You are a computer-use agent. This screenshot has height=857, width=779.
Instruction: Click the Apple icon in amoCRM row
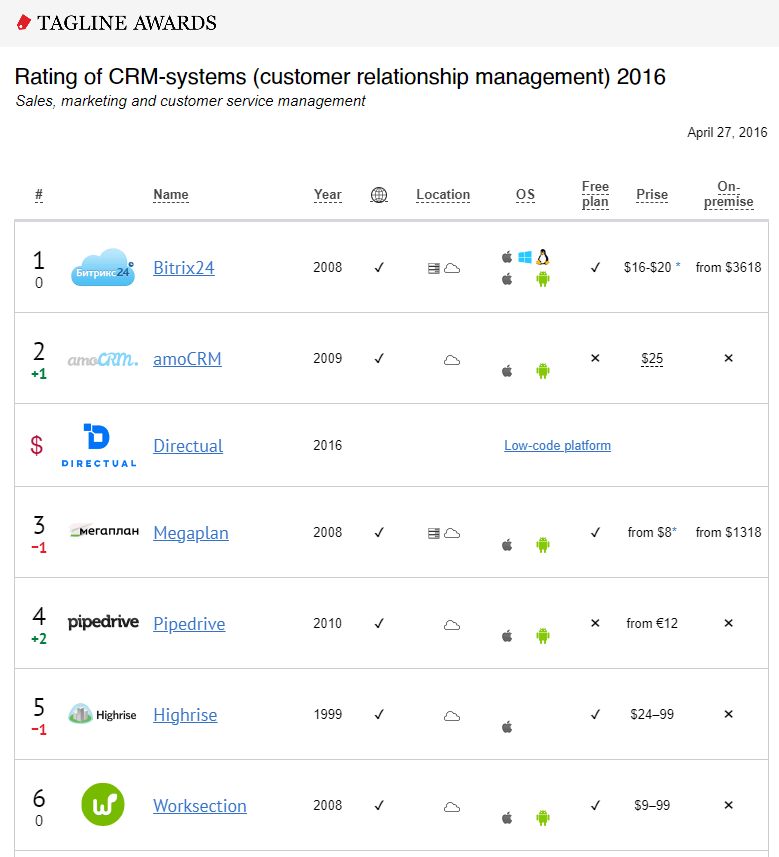[x=507, y=371]
